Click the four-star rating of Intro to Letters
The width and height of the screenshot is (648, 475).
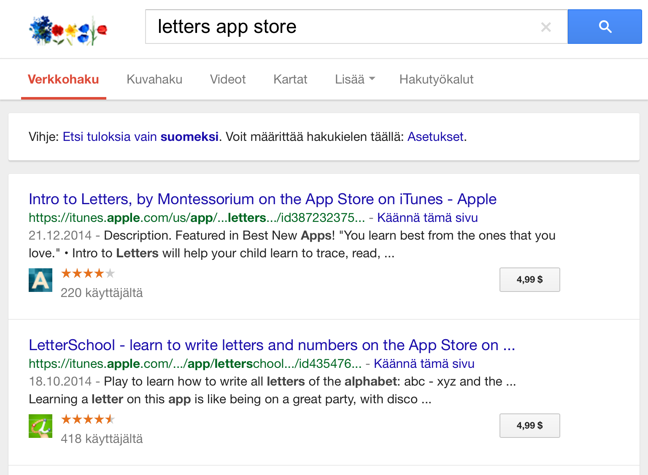click(x=88, y=273)
